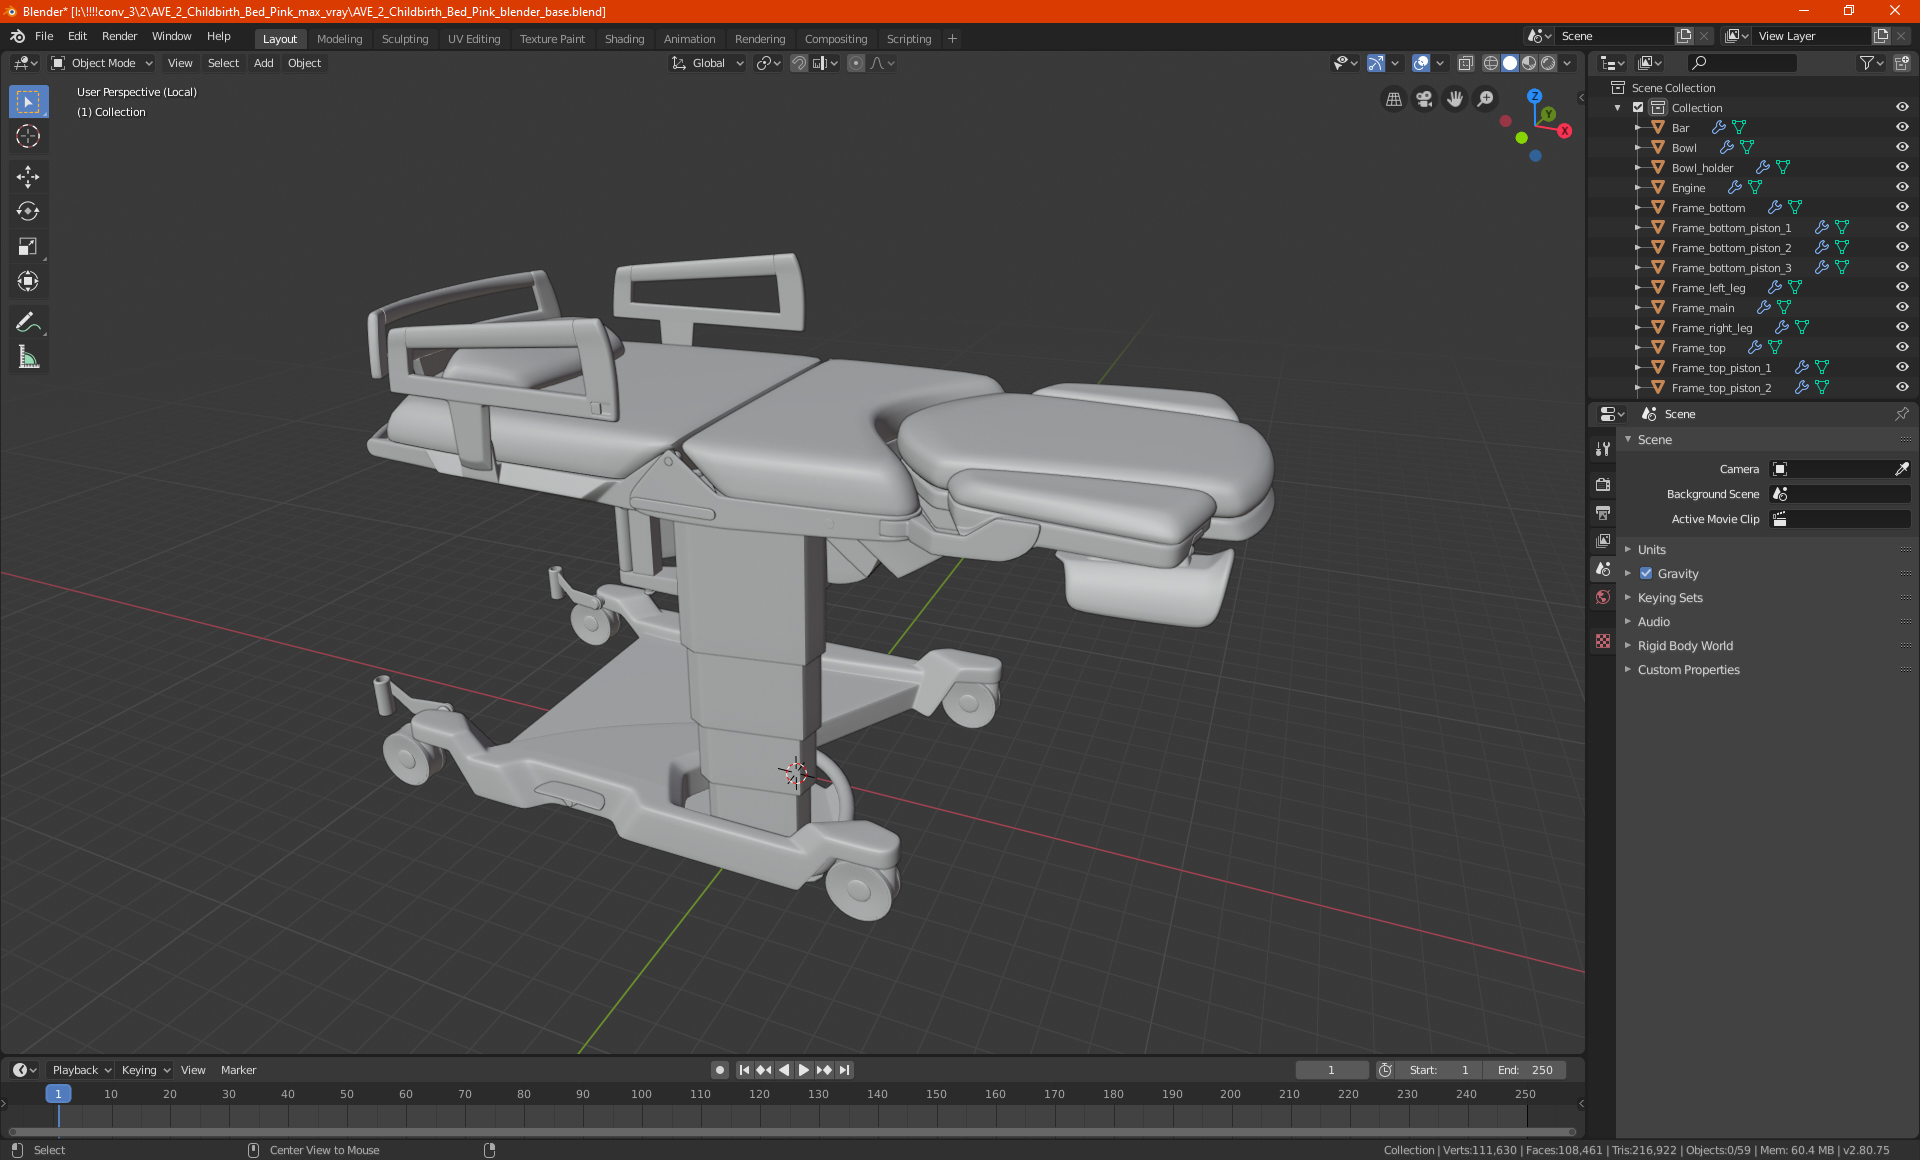The image size is (1920, 1160).
Task: Play the animation forward
Action: click(803, 1070)
